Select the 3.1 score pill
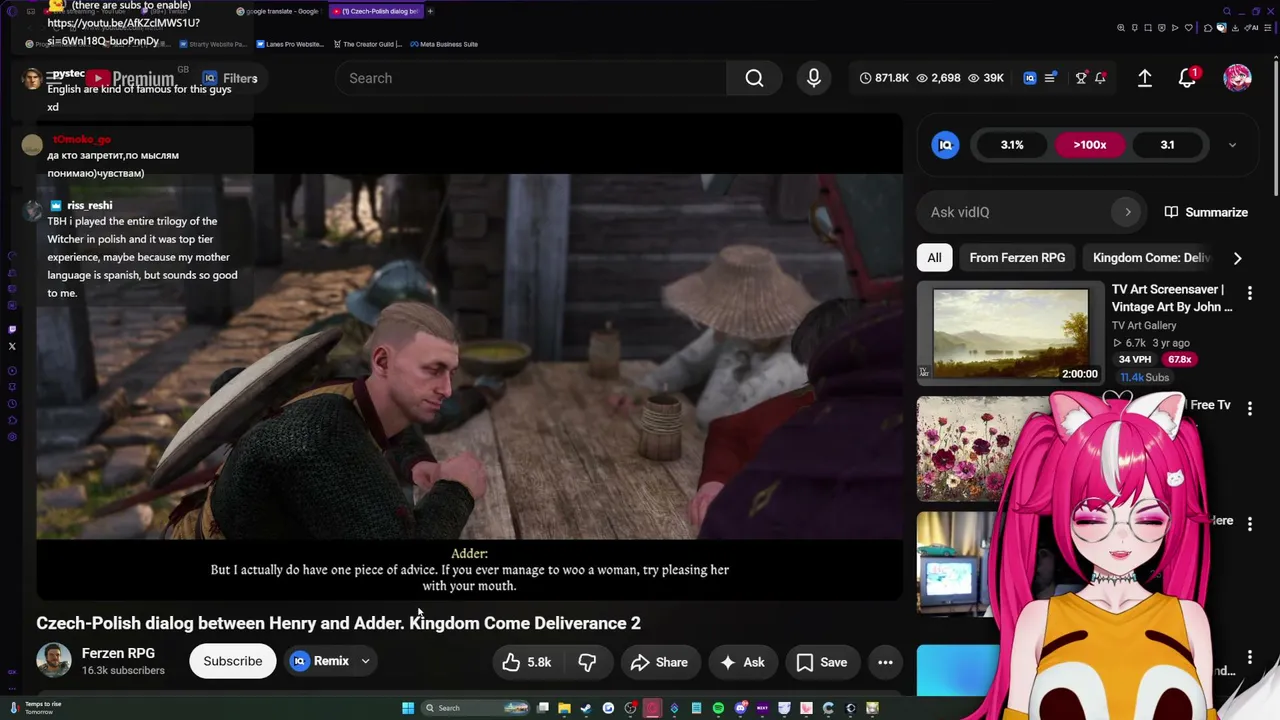The width and height of the screenshot is (1280, 720). [x=1167, y=145]
